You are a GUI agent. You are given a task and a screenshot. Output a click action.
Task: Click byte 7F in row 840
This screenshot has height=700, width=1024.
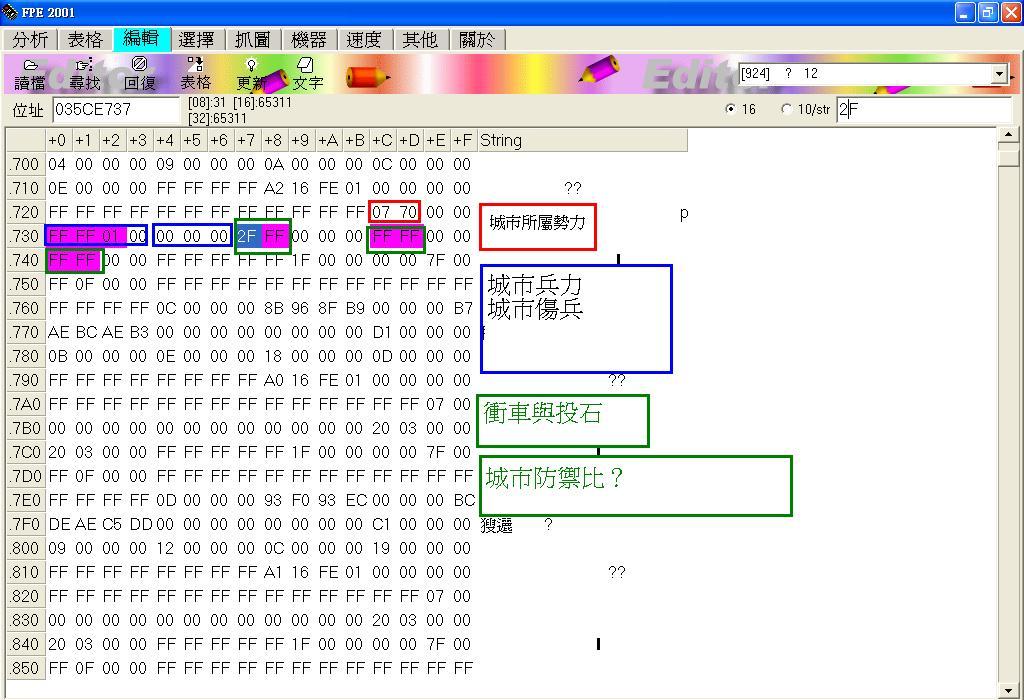435,644
